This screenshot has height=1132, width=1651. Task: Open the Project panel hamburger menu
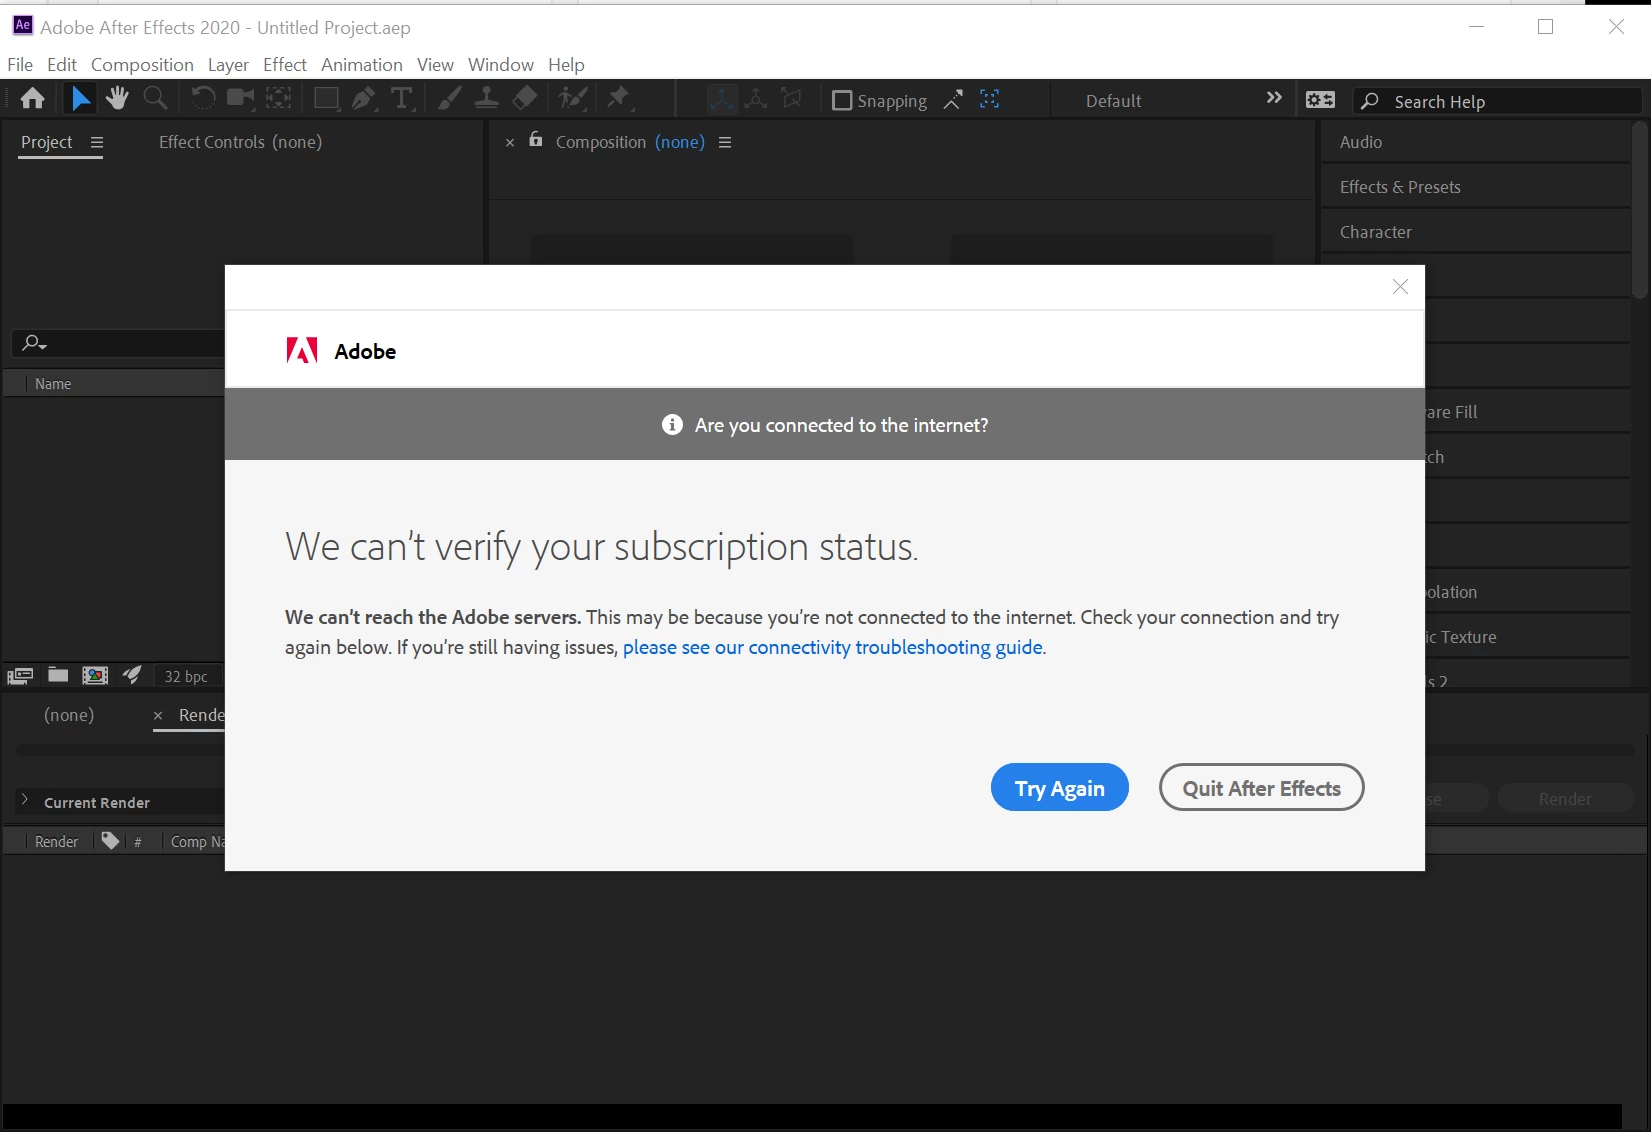(x=97, y=142)
